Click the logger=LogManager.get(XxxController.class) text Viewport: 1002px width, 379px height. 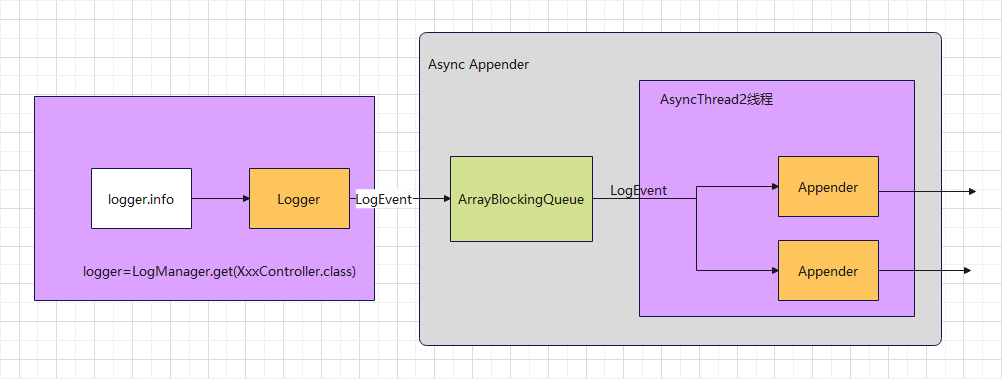tap(219, 271)
